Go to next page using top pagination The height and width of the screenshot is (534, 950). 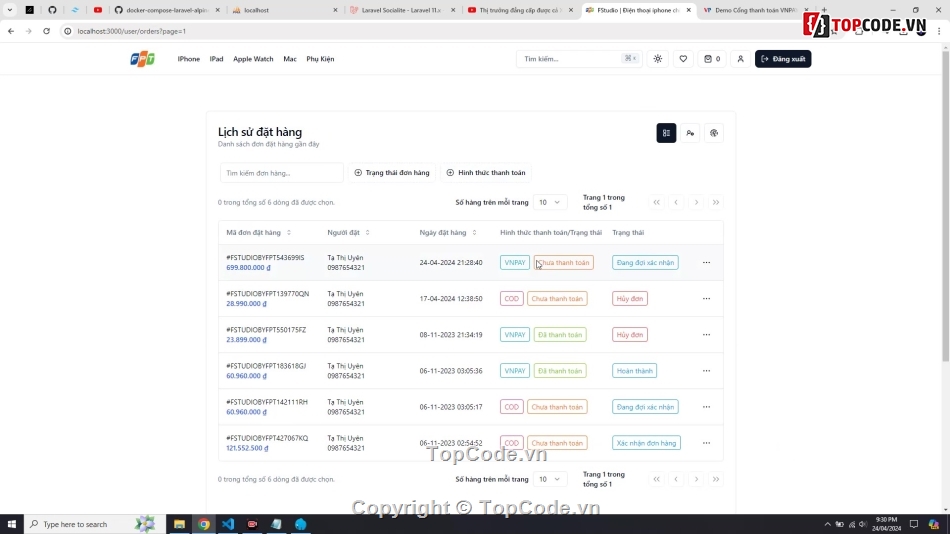point(696,202)
